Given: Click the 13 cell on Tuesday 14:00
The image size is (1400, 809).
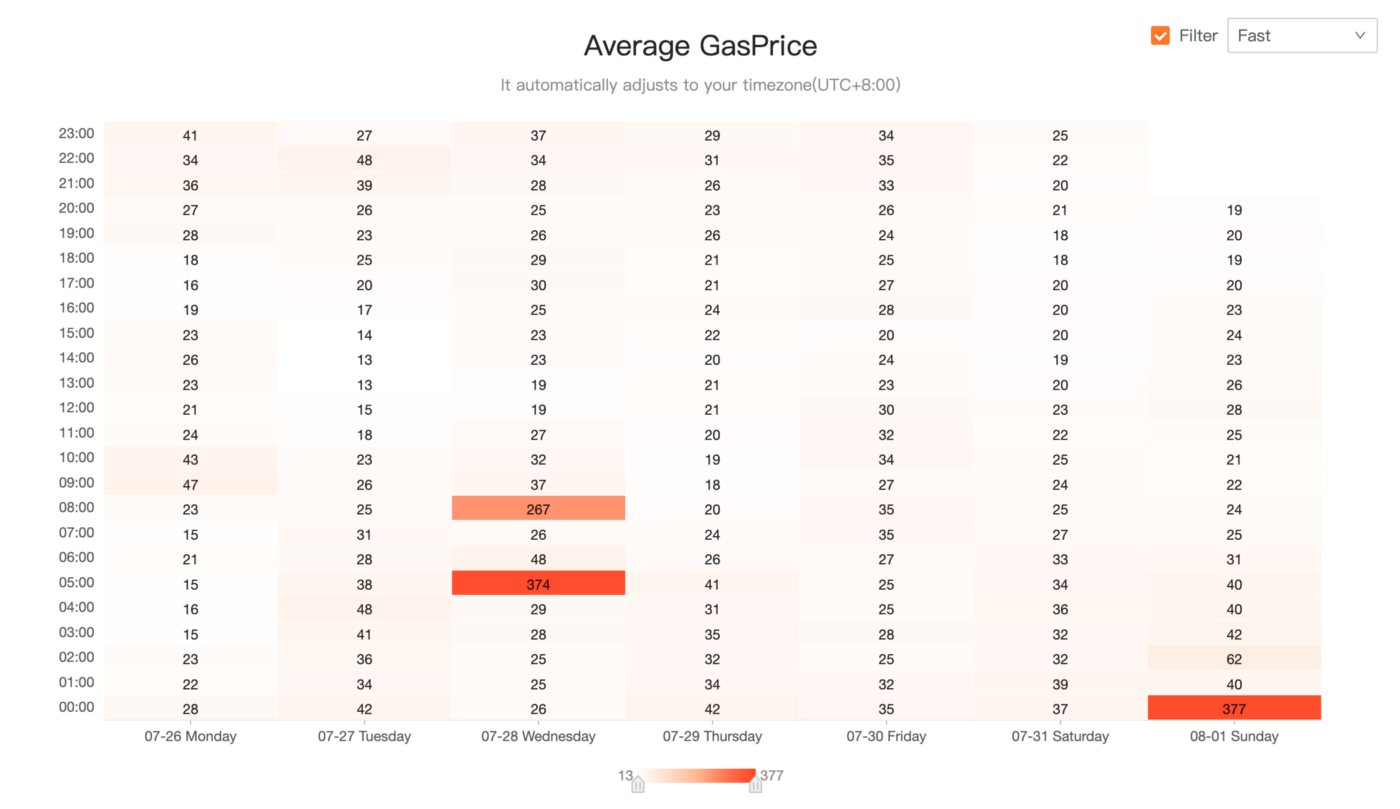Looking at the screenshot, I should click(x=364, y=359).
